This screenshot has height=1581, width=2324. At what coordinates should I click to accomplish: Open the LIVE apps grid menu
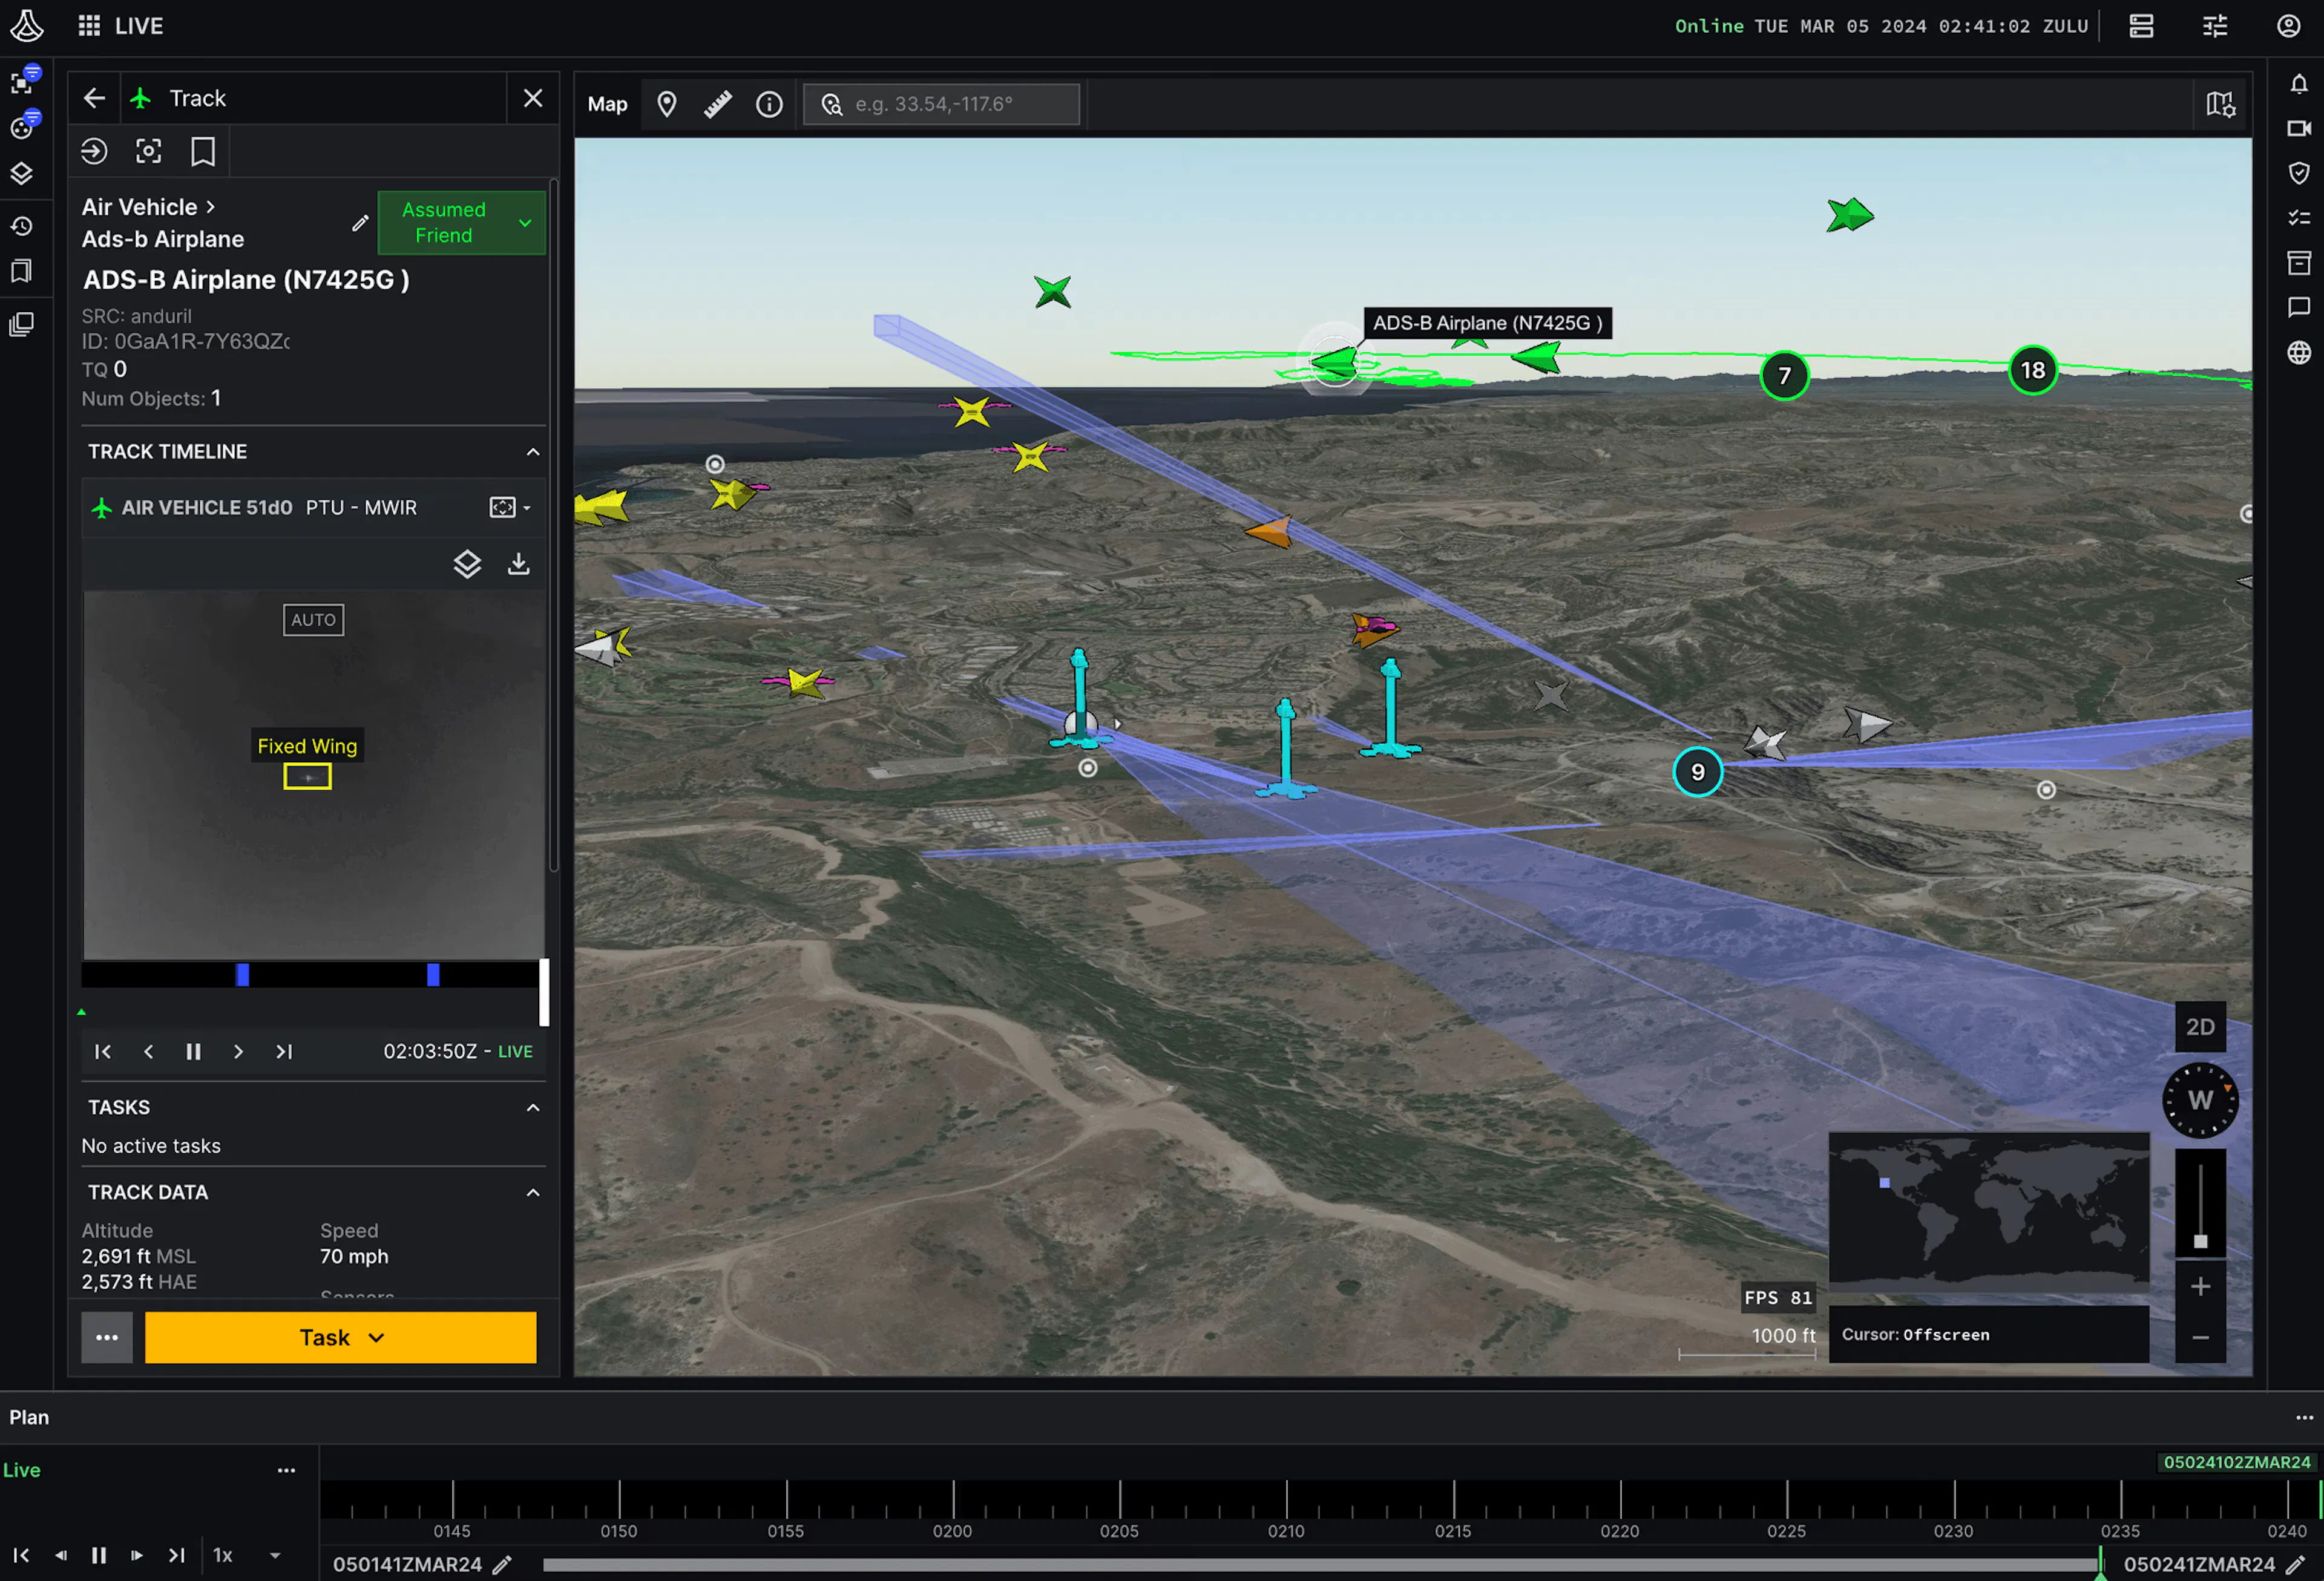(x=88, y=25)
